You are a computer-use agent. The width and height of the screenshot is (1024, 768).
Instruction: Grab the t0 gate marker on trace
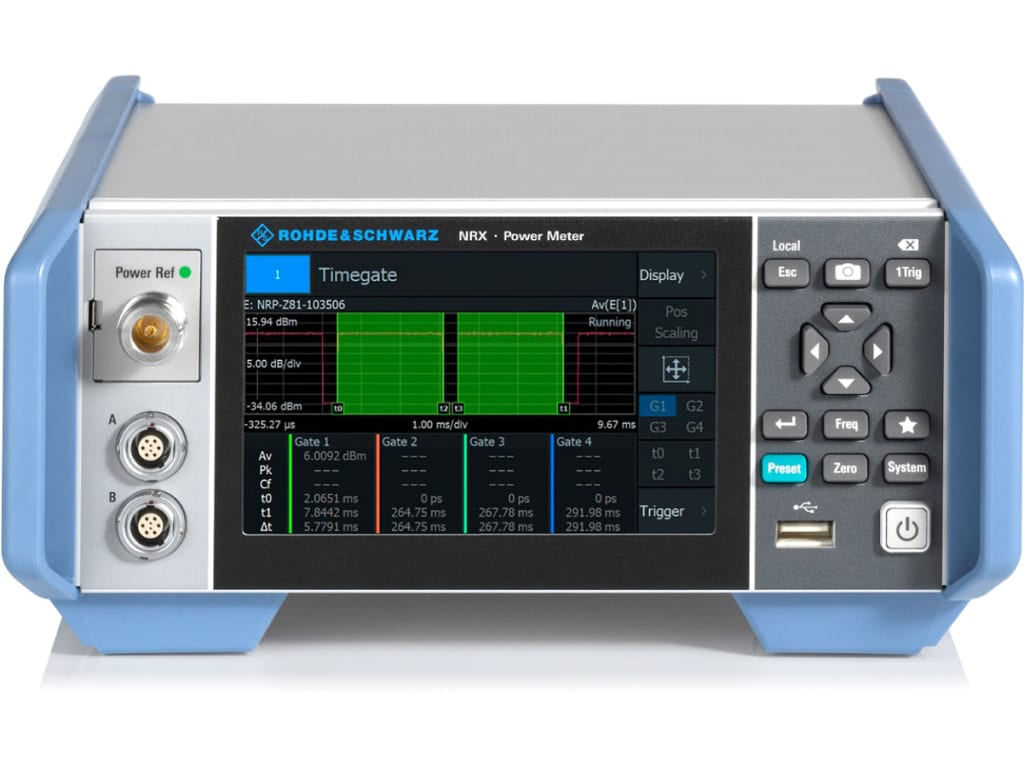338,408
